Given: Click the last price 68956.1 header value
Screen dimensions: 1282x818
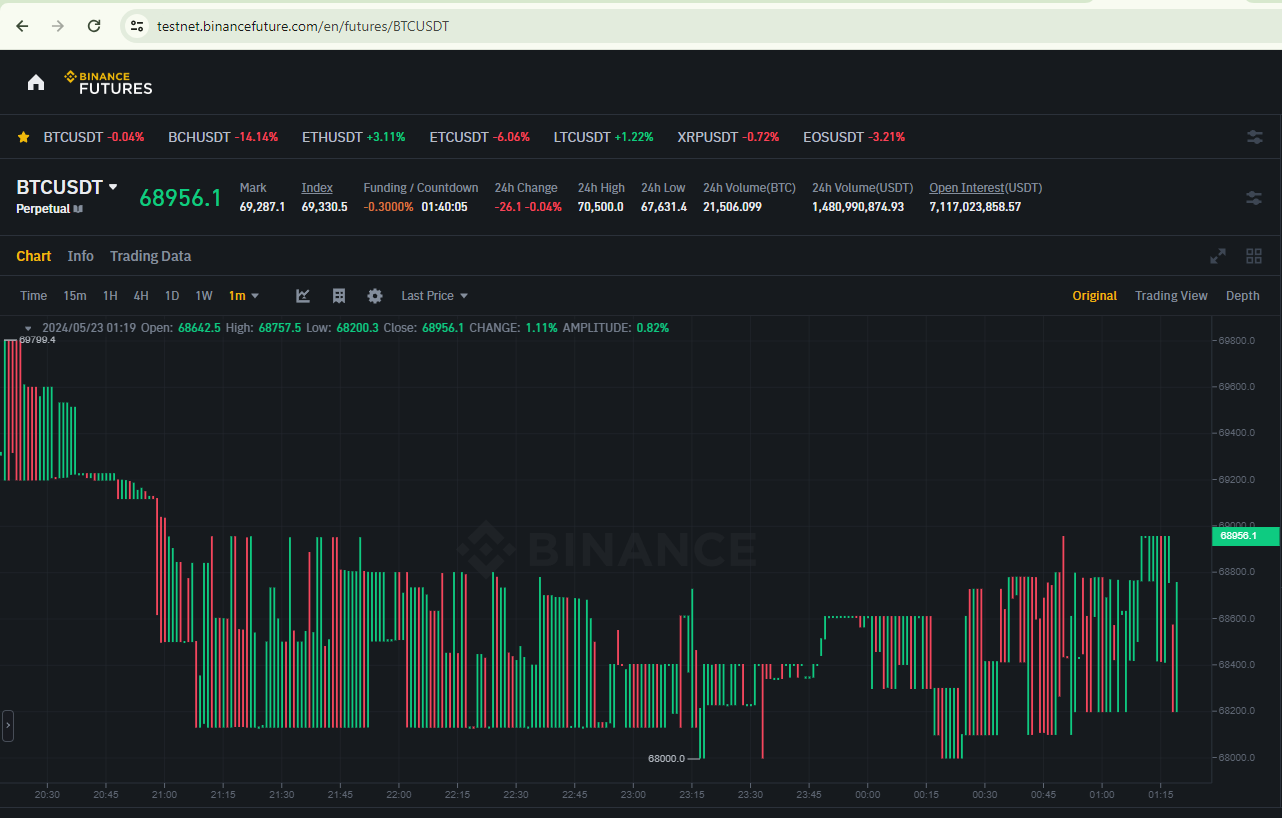Looking at the screenshot, I should [180, 198].
